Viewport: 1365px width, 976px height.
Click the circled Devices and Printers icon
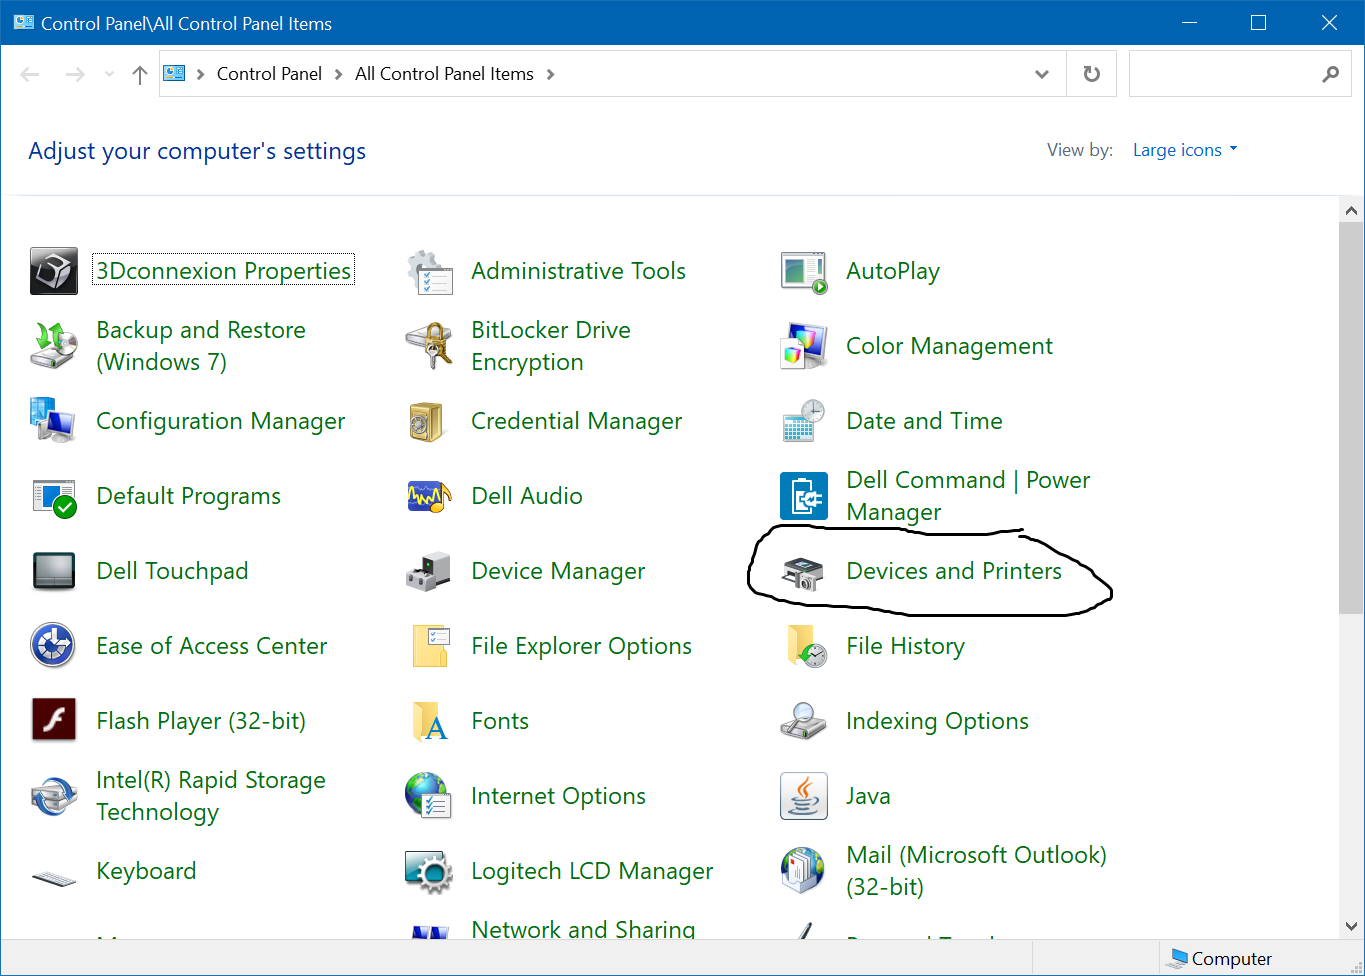click(803, 572)
